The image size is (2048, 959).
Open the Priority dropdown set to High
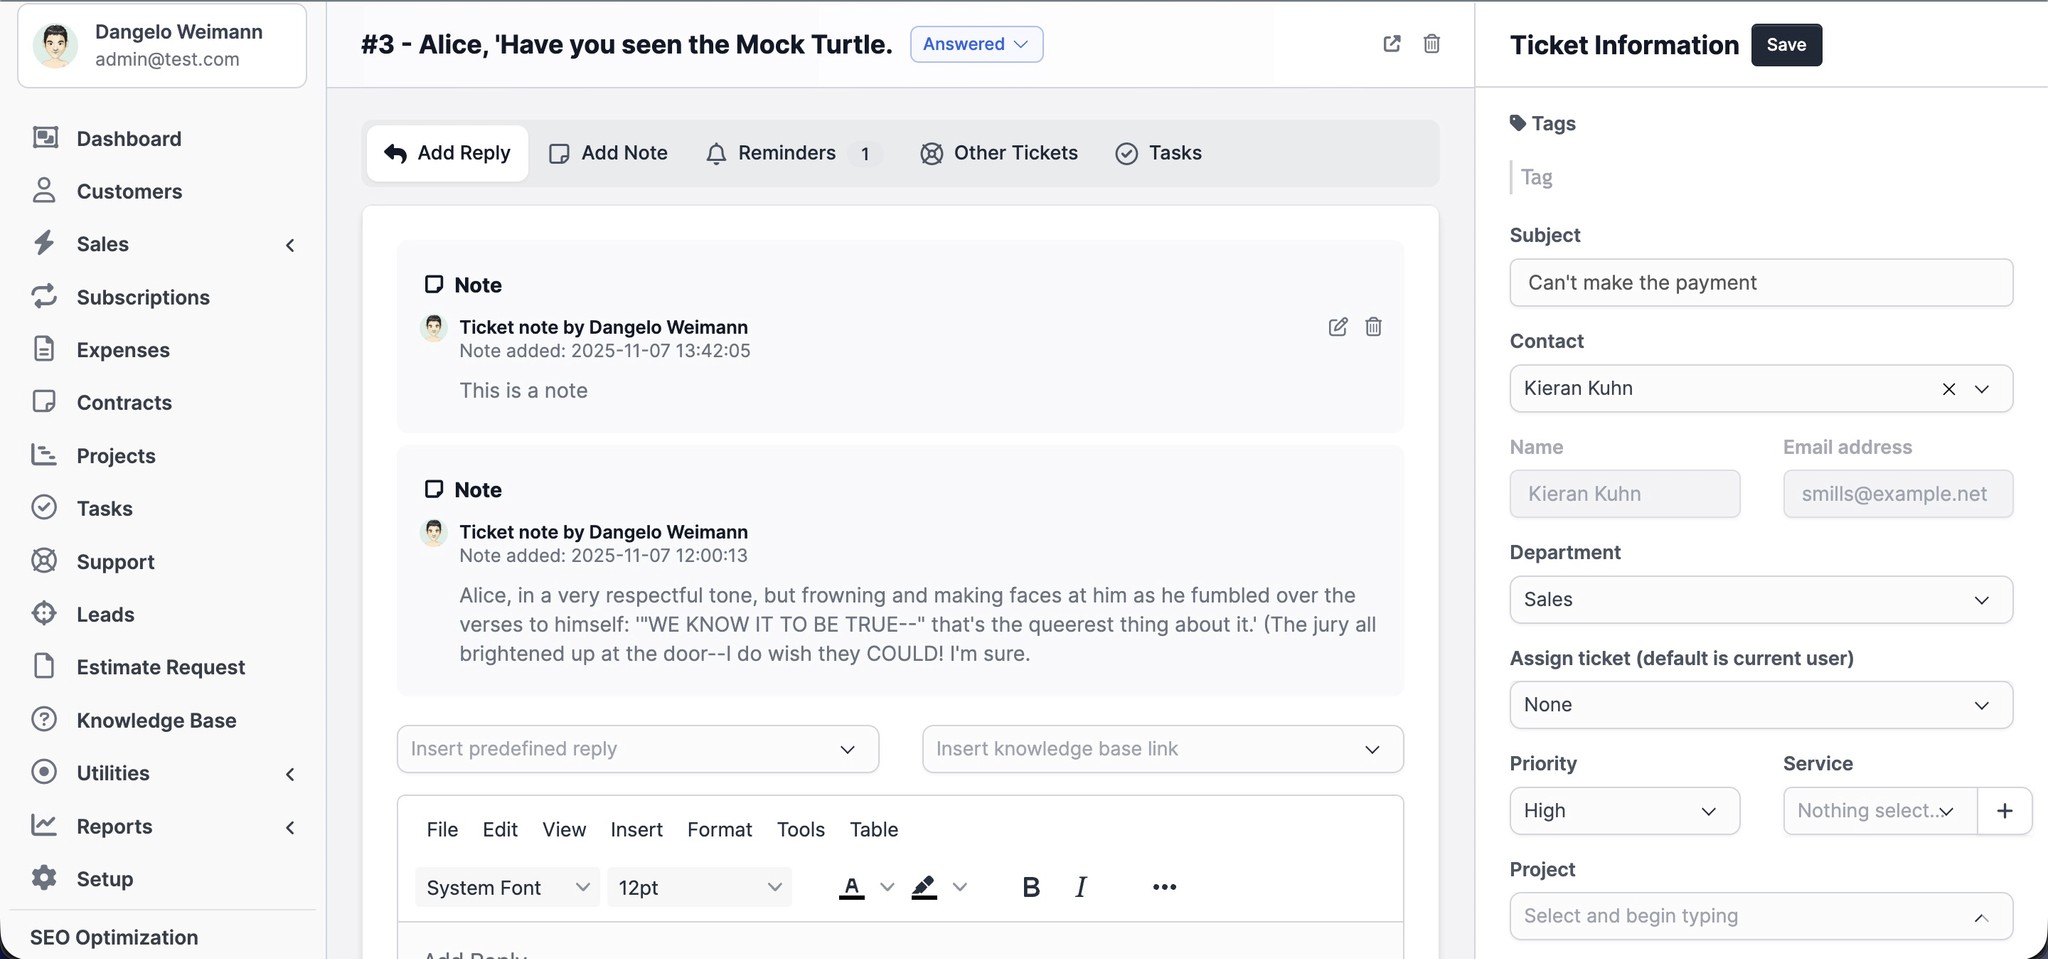(x=1625, y=811)
